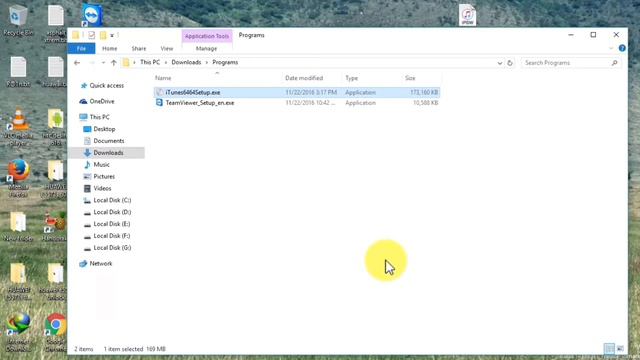Click the TeamViewer setup file icon
Viewport: 640px width, 360px height.
(159, 103)
